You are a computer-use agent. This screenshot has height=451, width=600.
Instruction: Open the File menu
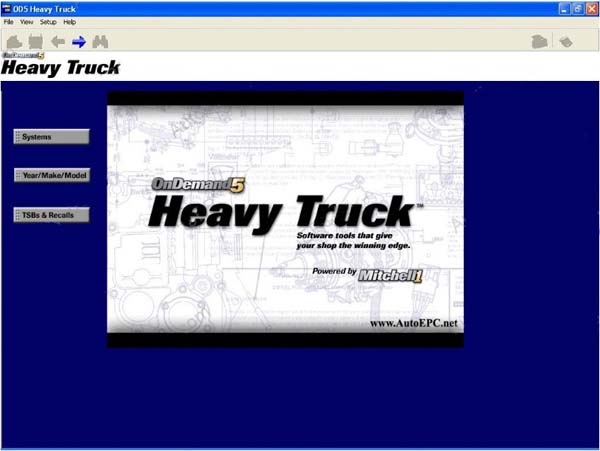point(8,22)
